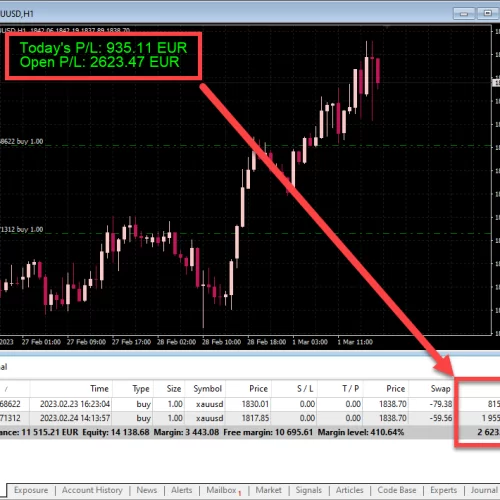The width and height of the screenshot is (500, 500).
Task: Switch to the Articles tab
Action: [x=349, y=490]
